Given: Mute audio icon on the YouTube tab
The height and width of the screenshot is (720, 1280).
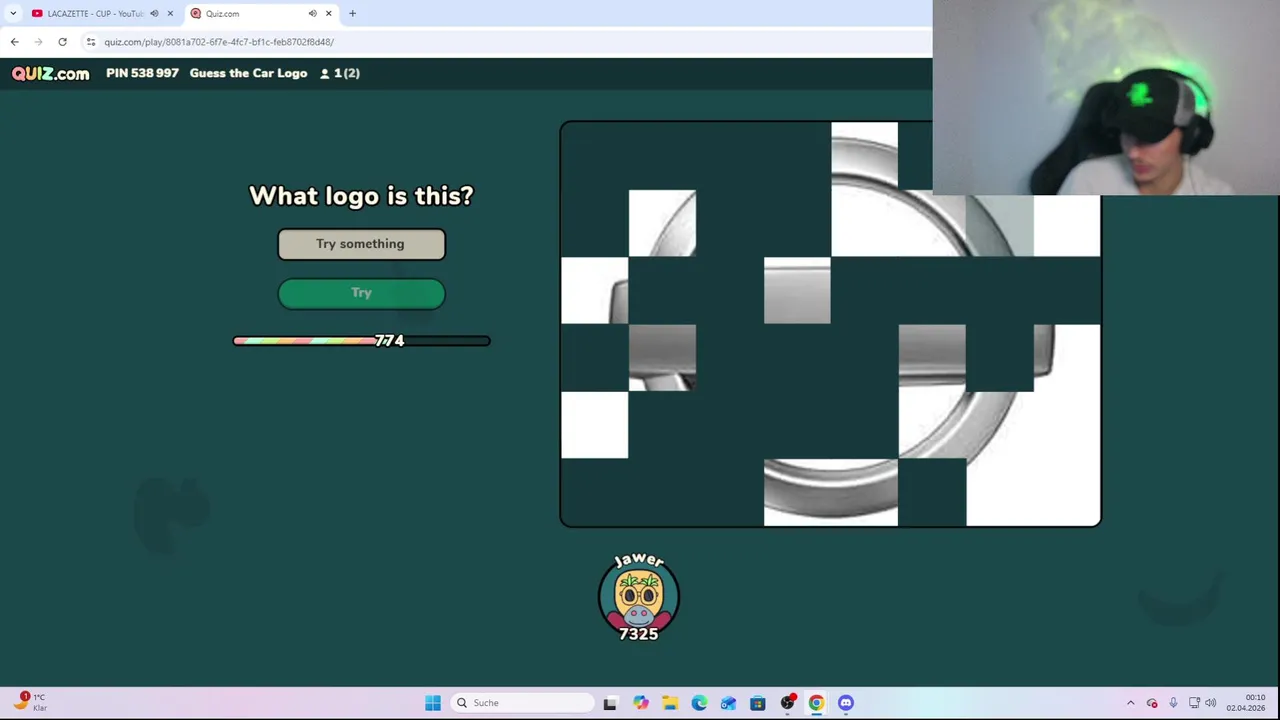Looking at the screenshot, I should click(x=154, y=14).
